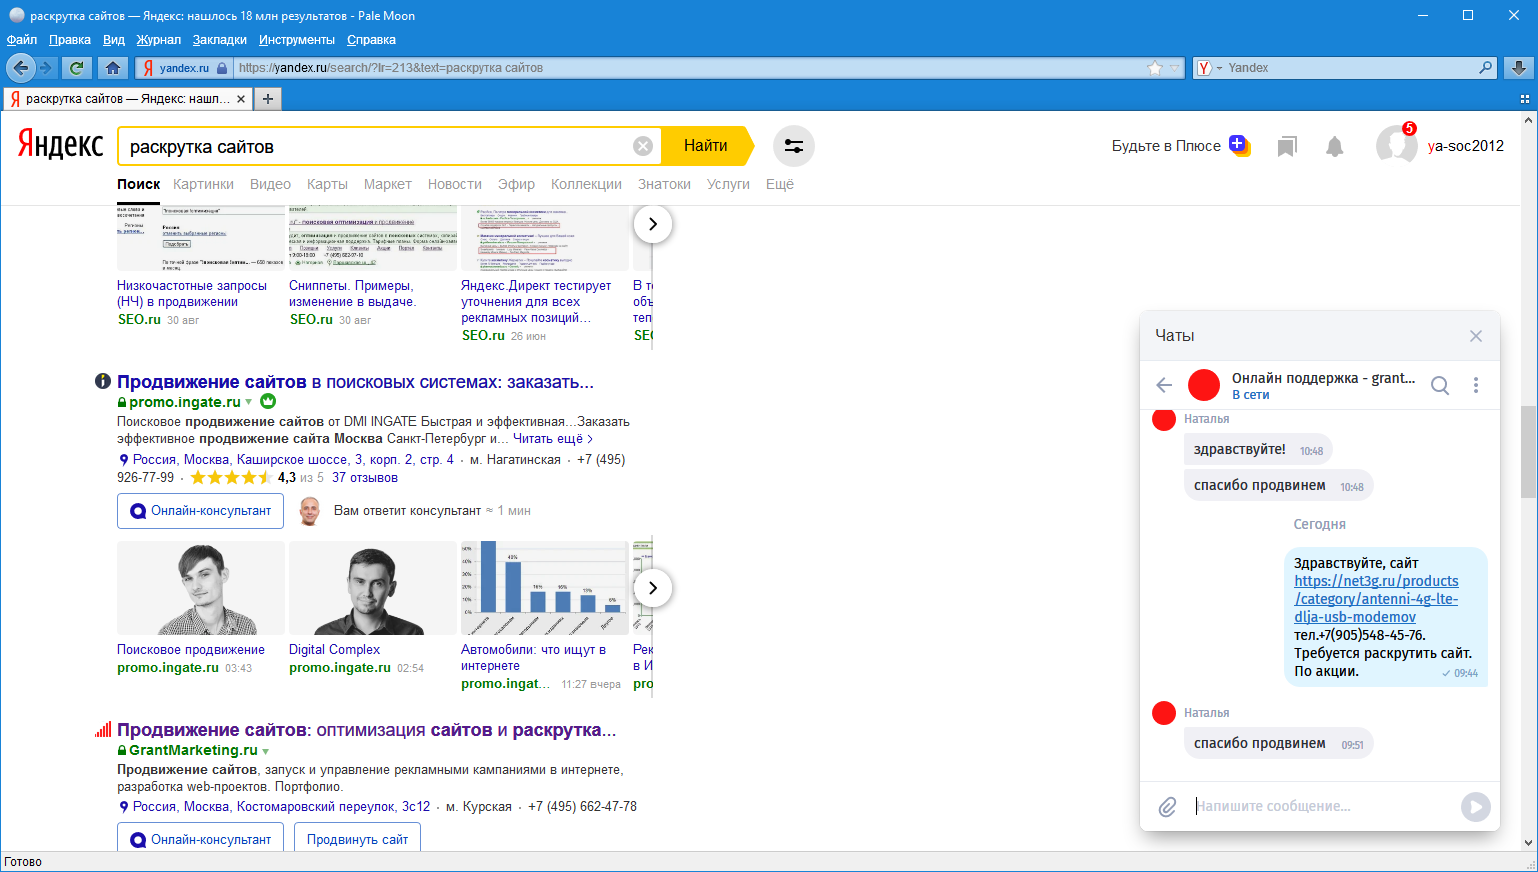Open chat options three-dot menu
Image resolution: width=1538 pixels, height=872 pixels.
click(x=1476, y=385)
